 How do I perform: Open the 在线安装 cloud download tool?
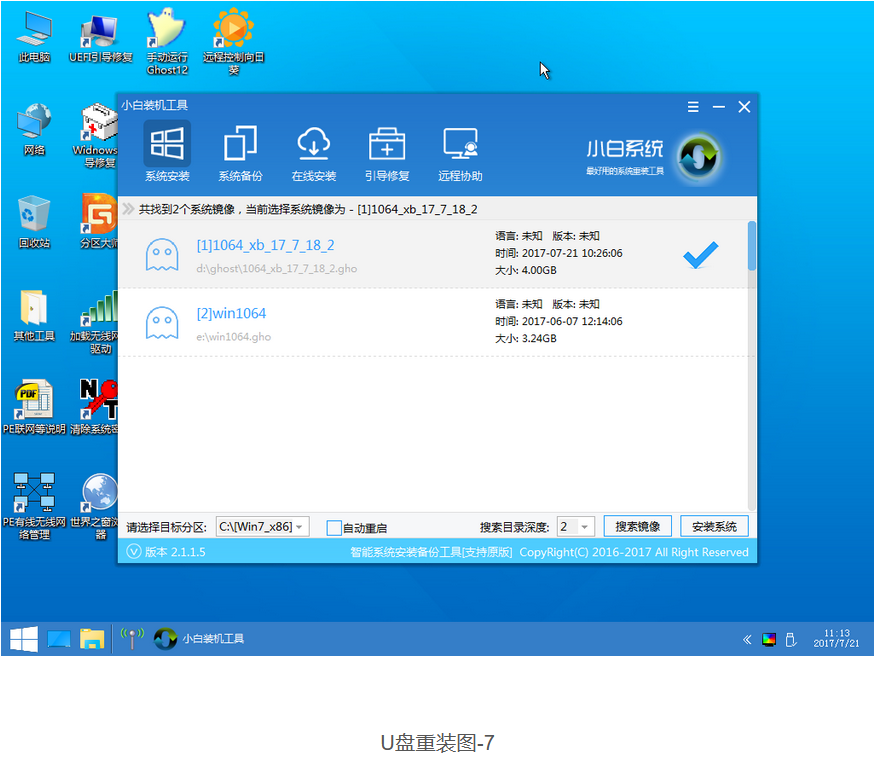[x=314, y=144]
